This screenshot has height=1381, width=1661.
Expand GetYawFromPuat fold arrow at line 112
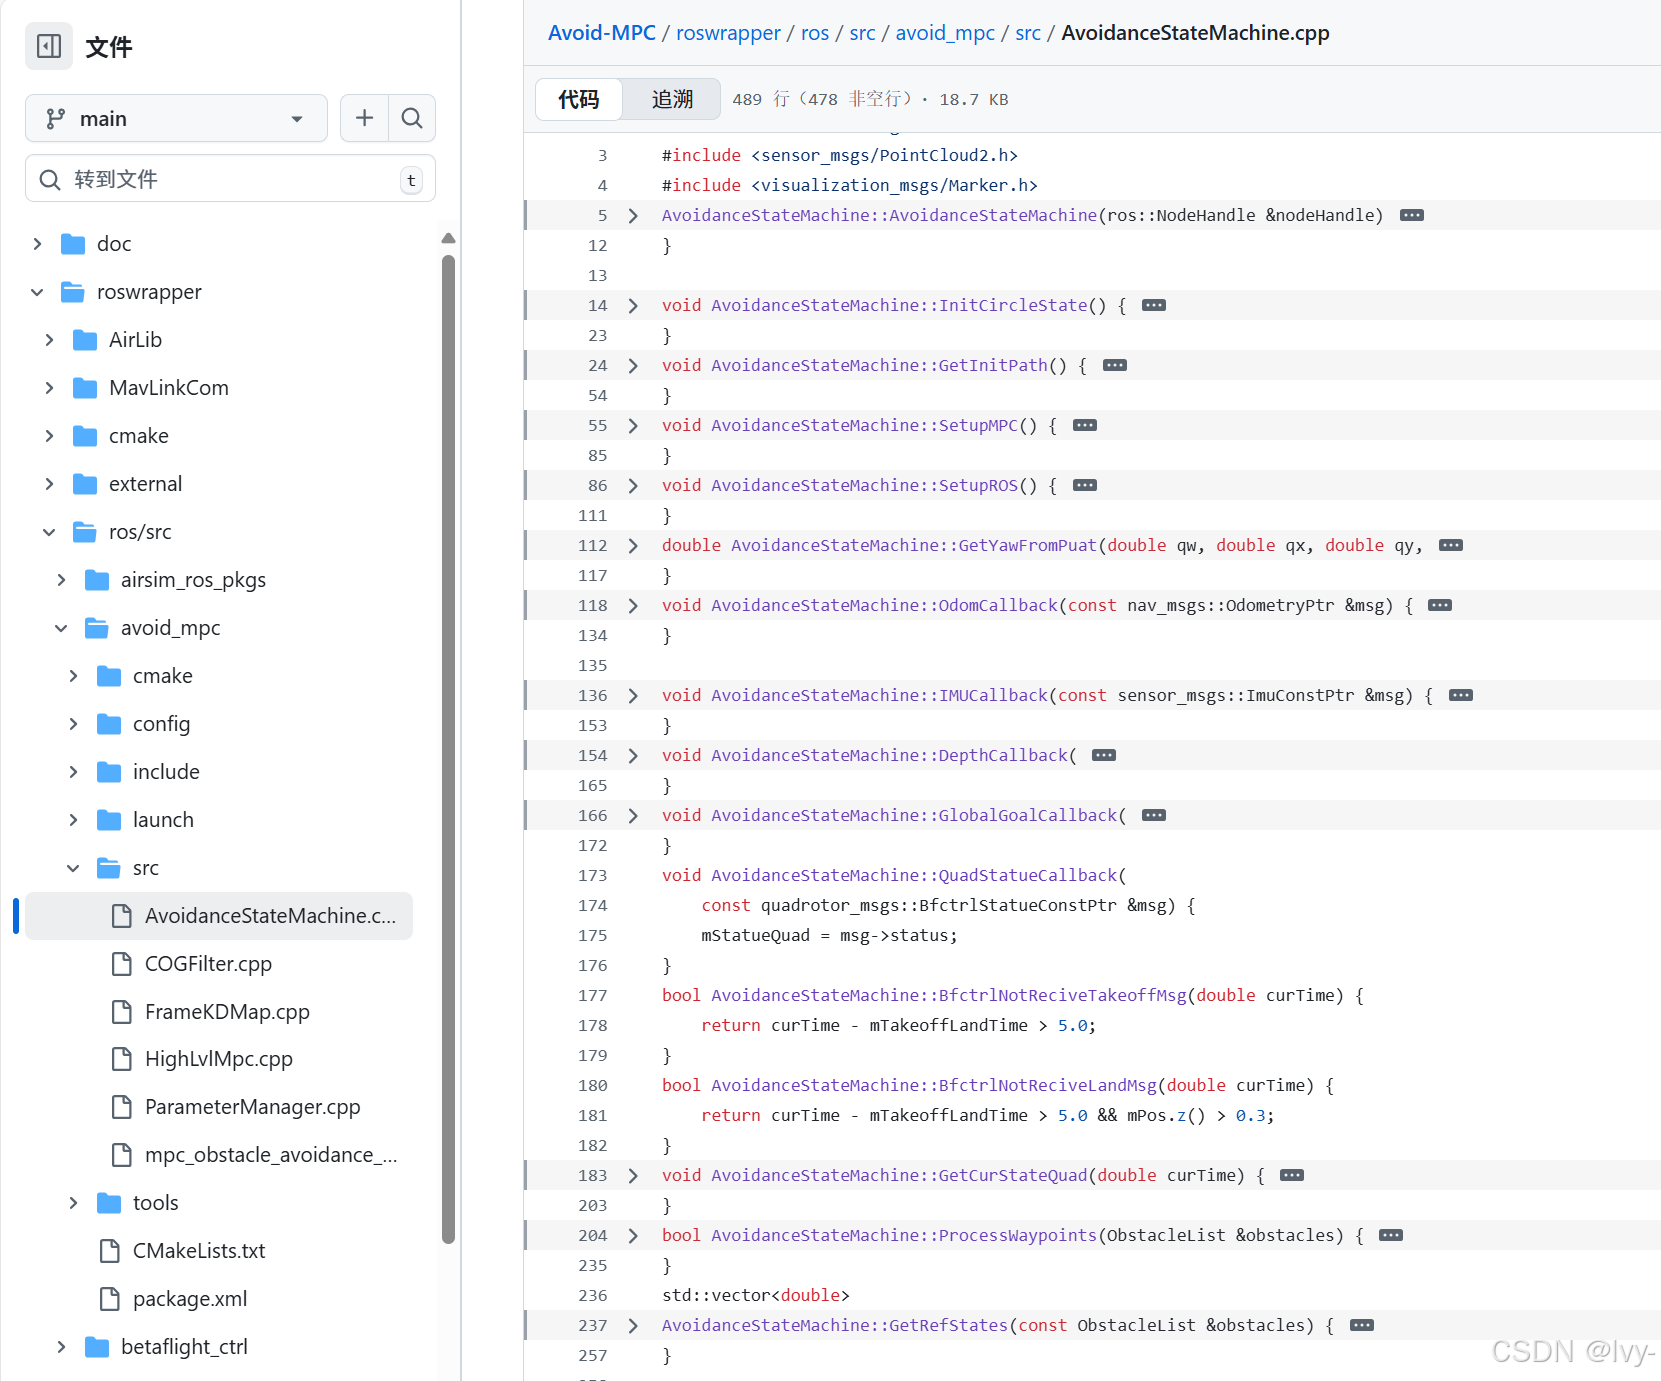[633, 546]
